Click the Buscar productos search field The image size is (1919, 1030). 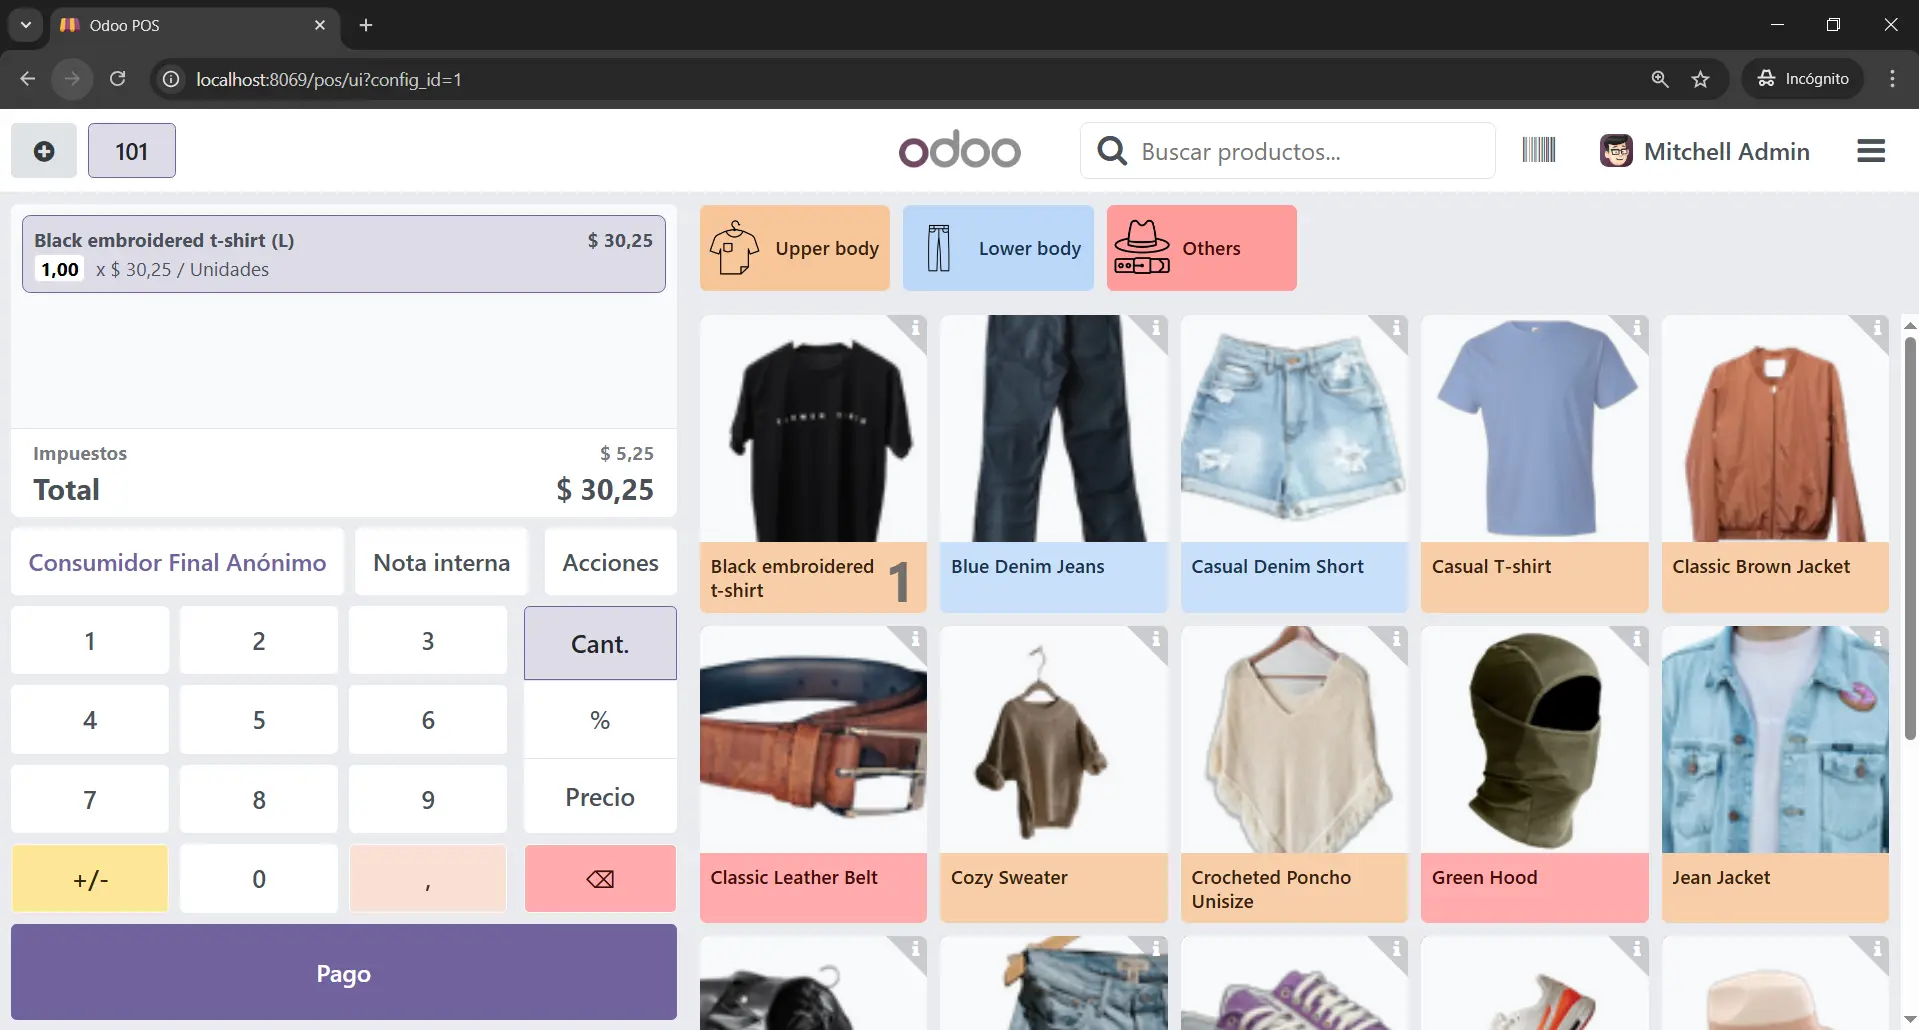click(x=1300, y=151)
